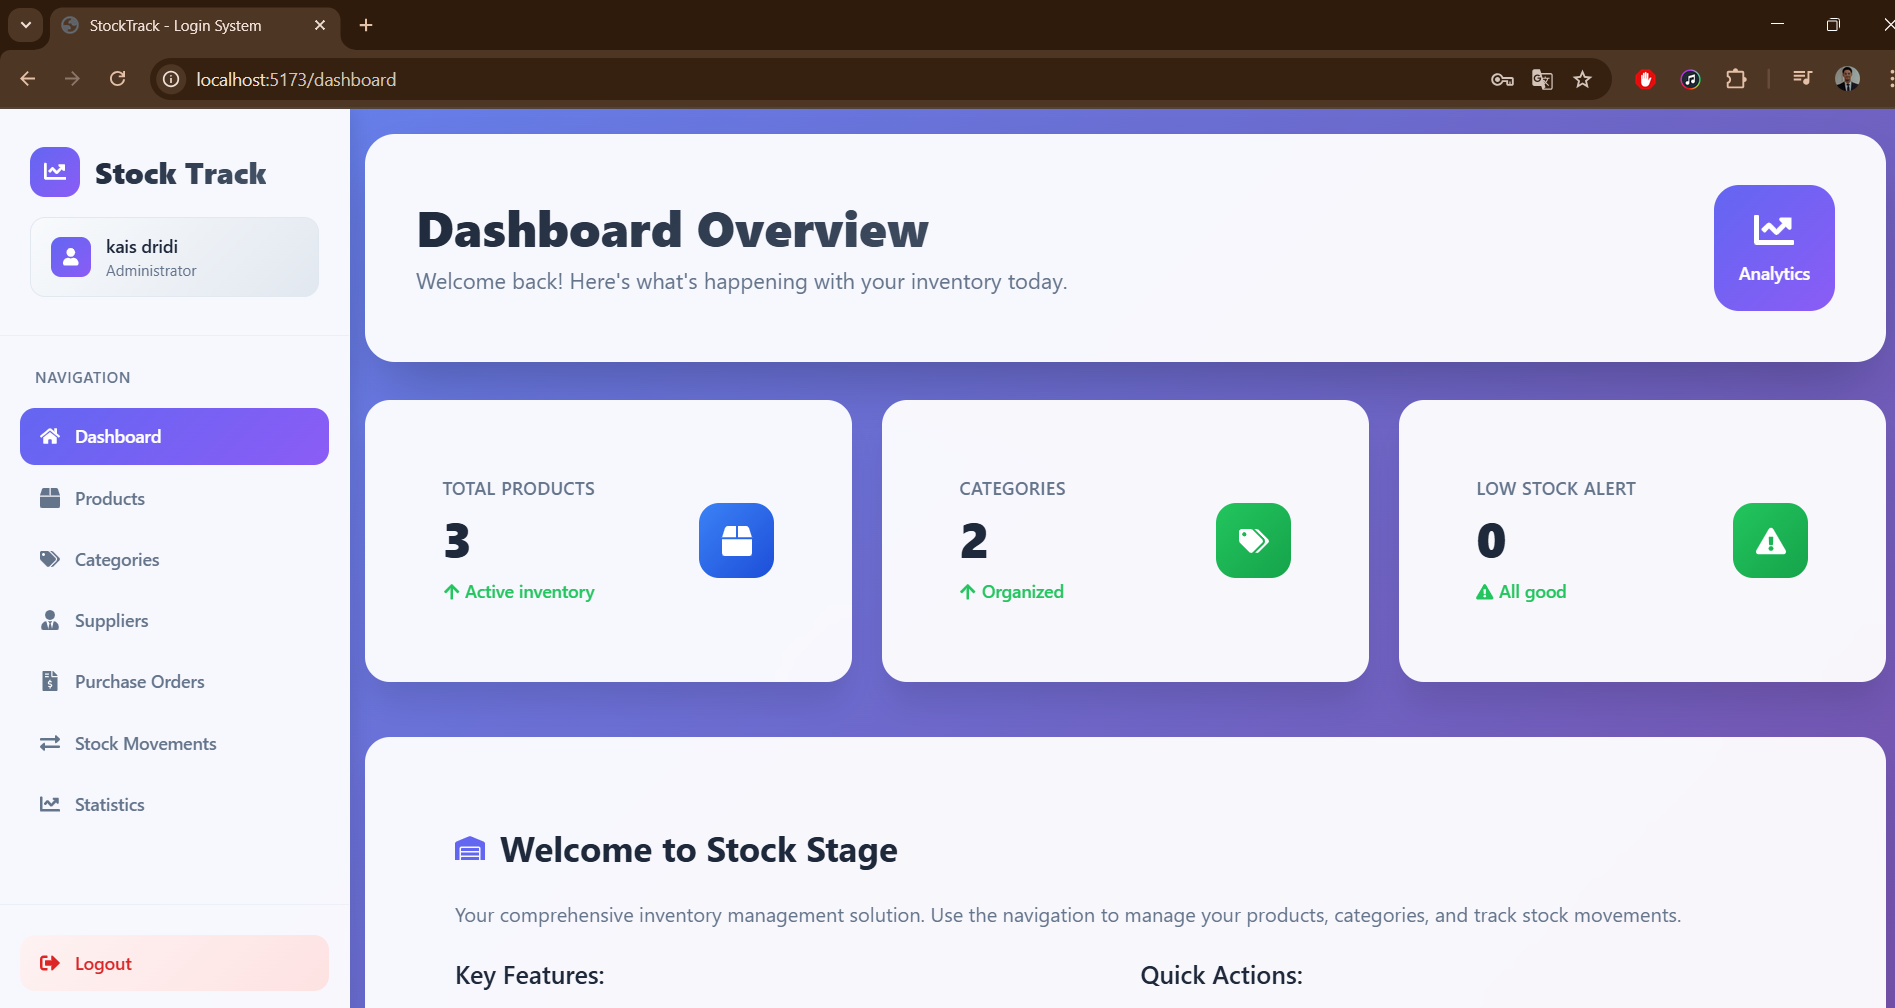The width and height of the screenshot is (1895, 1008).
Task: Open the Products page from navigation
Action: pyautogui.click(x=174, y=498)
